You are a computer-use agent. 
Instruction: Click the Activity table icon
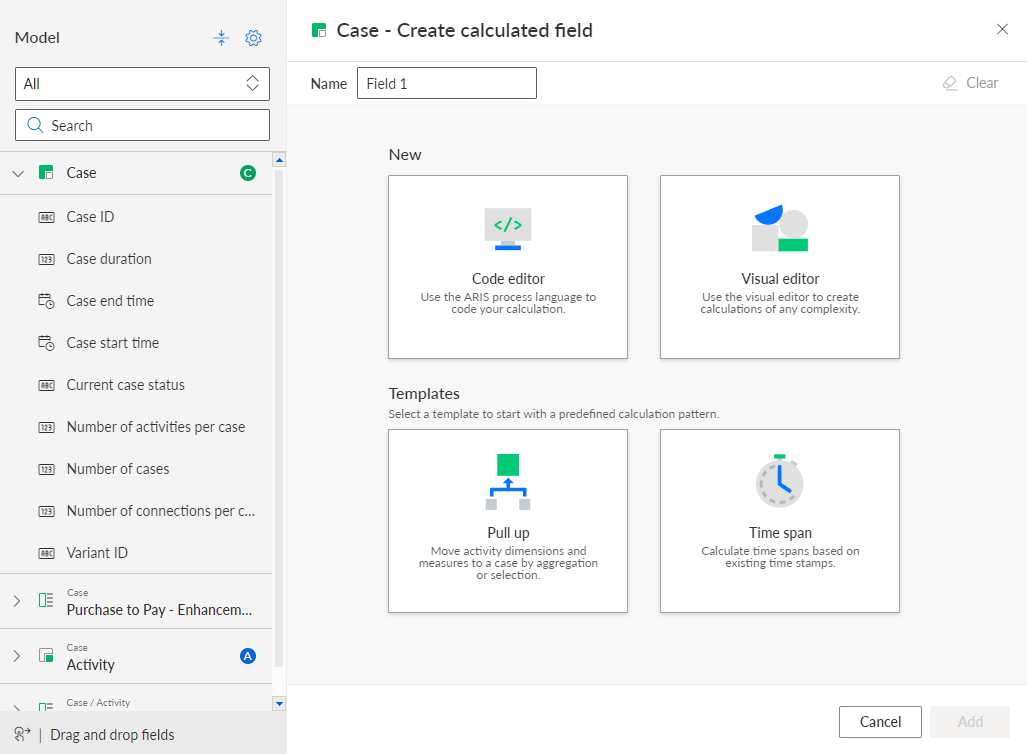46,655
